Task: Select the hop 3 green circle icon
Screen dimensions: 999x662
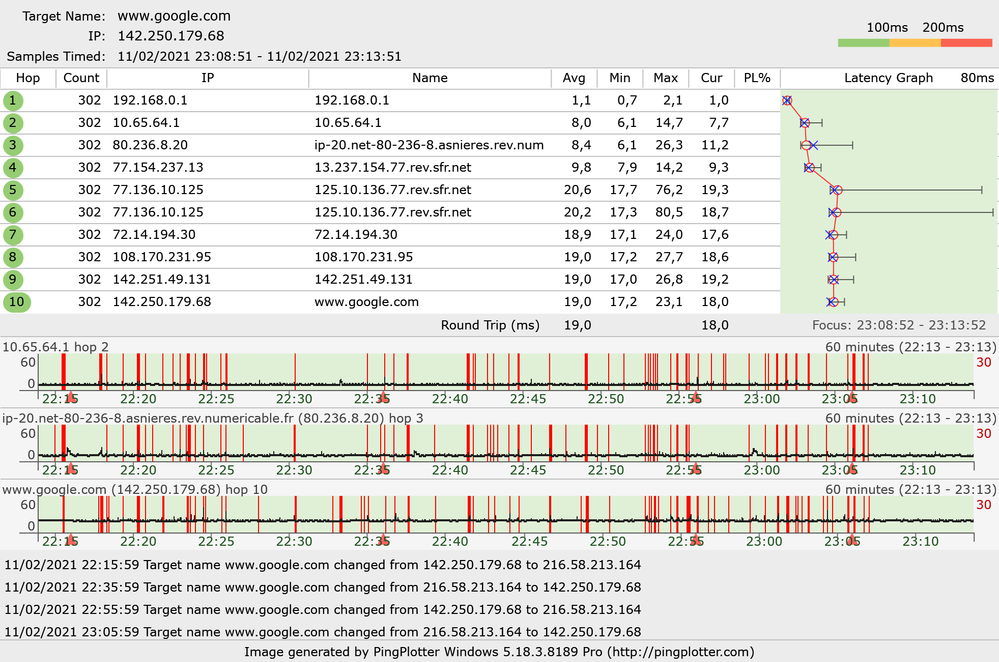Action: click(x=13, y=145)
